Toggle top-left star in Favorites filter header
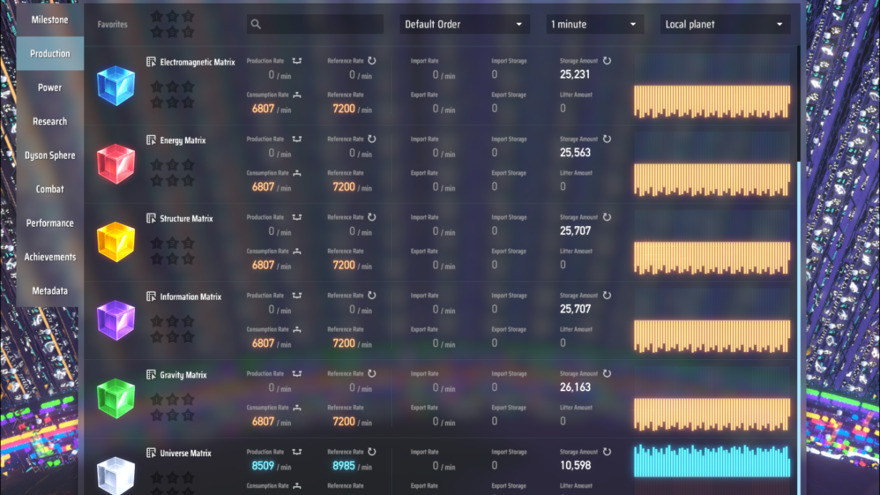This screenshot has height=495, width=880. click(156, 17)
